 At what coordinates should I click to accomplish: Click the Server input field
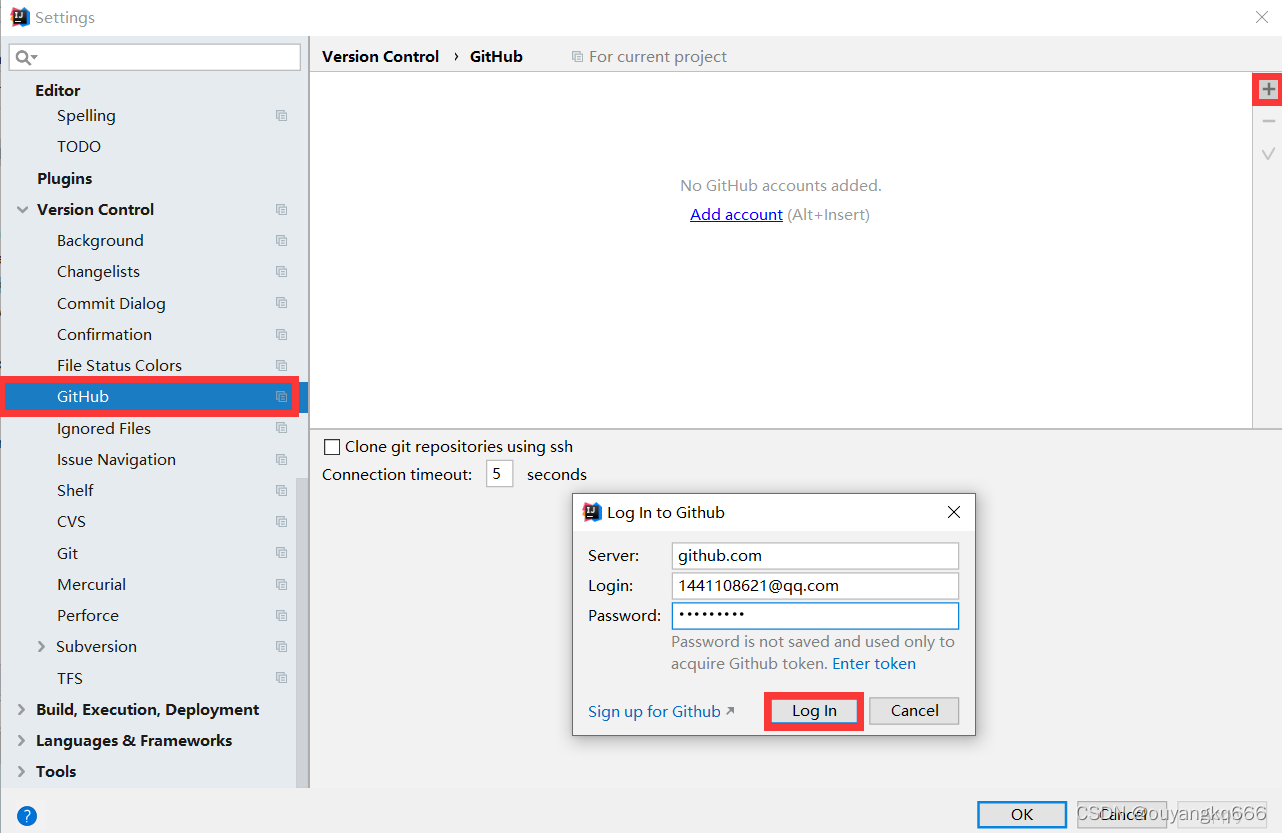click(815, 556)
